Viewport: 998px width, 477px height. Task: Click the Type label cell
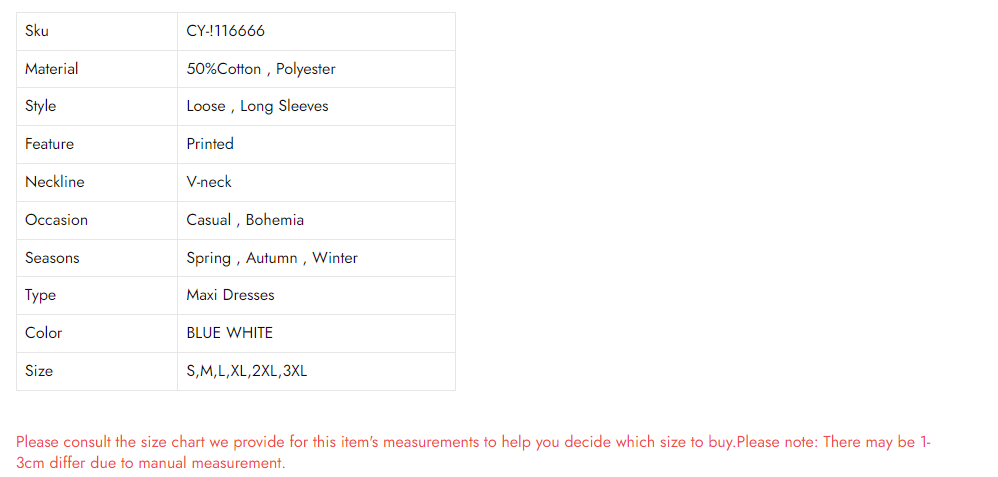(x=97, y=295)
